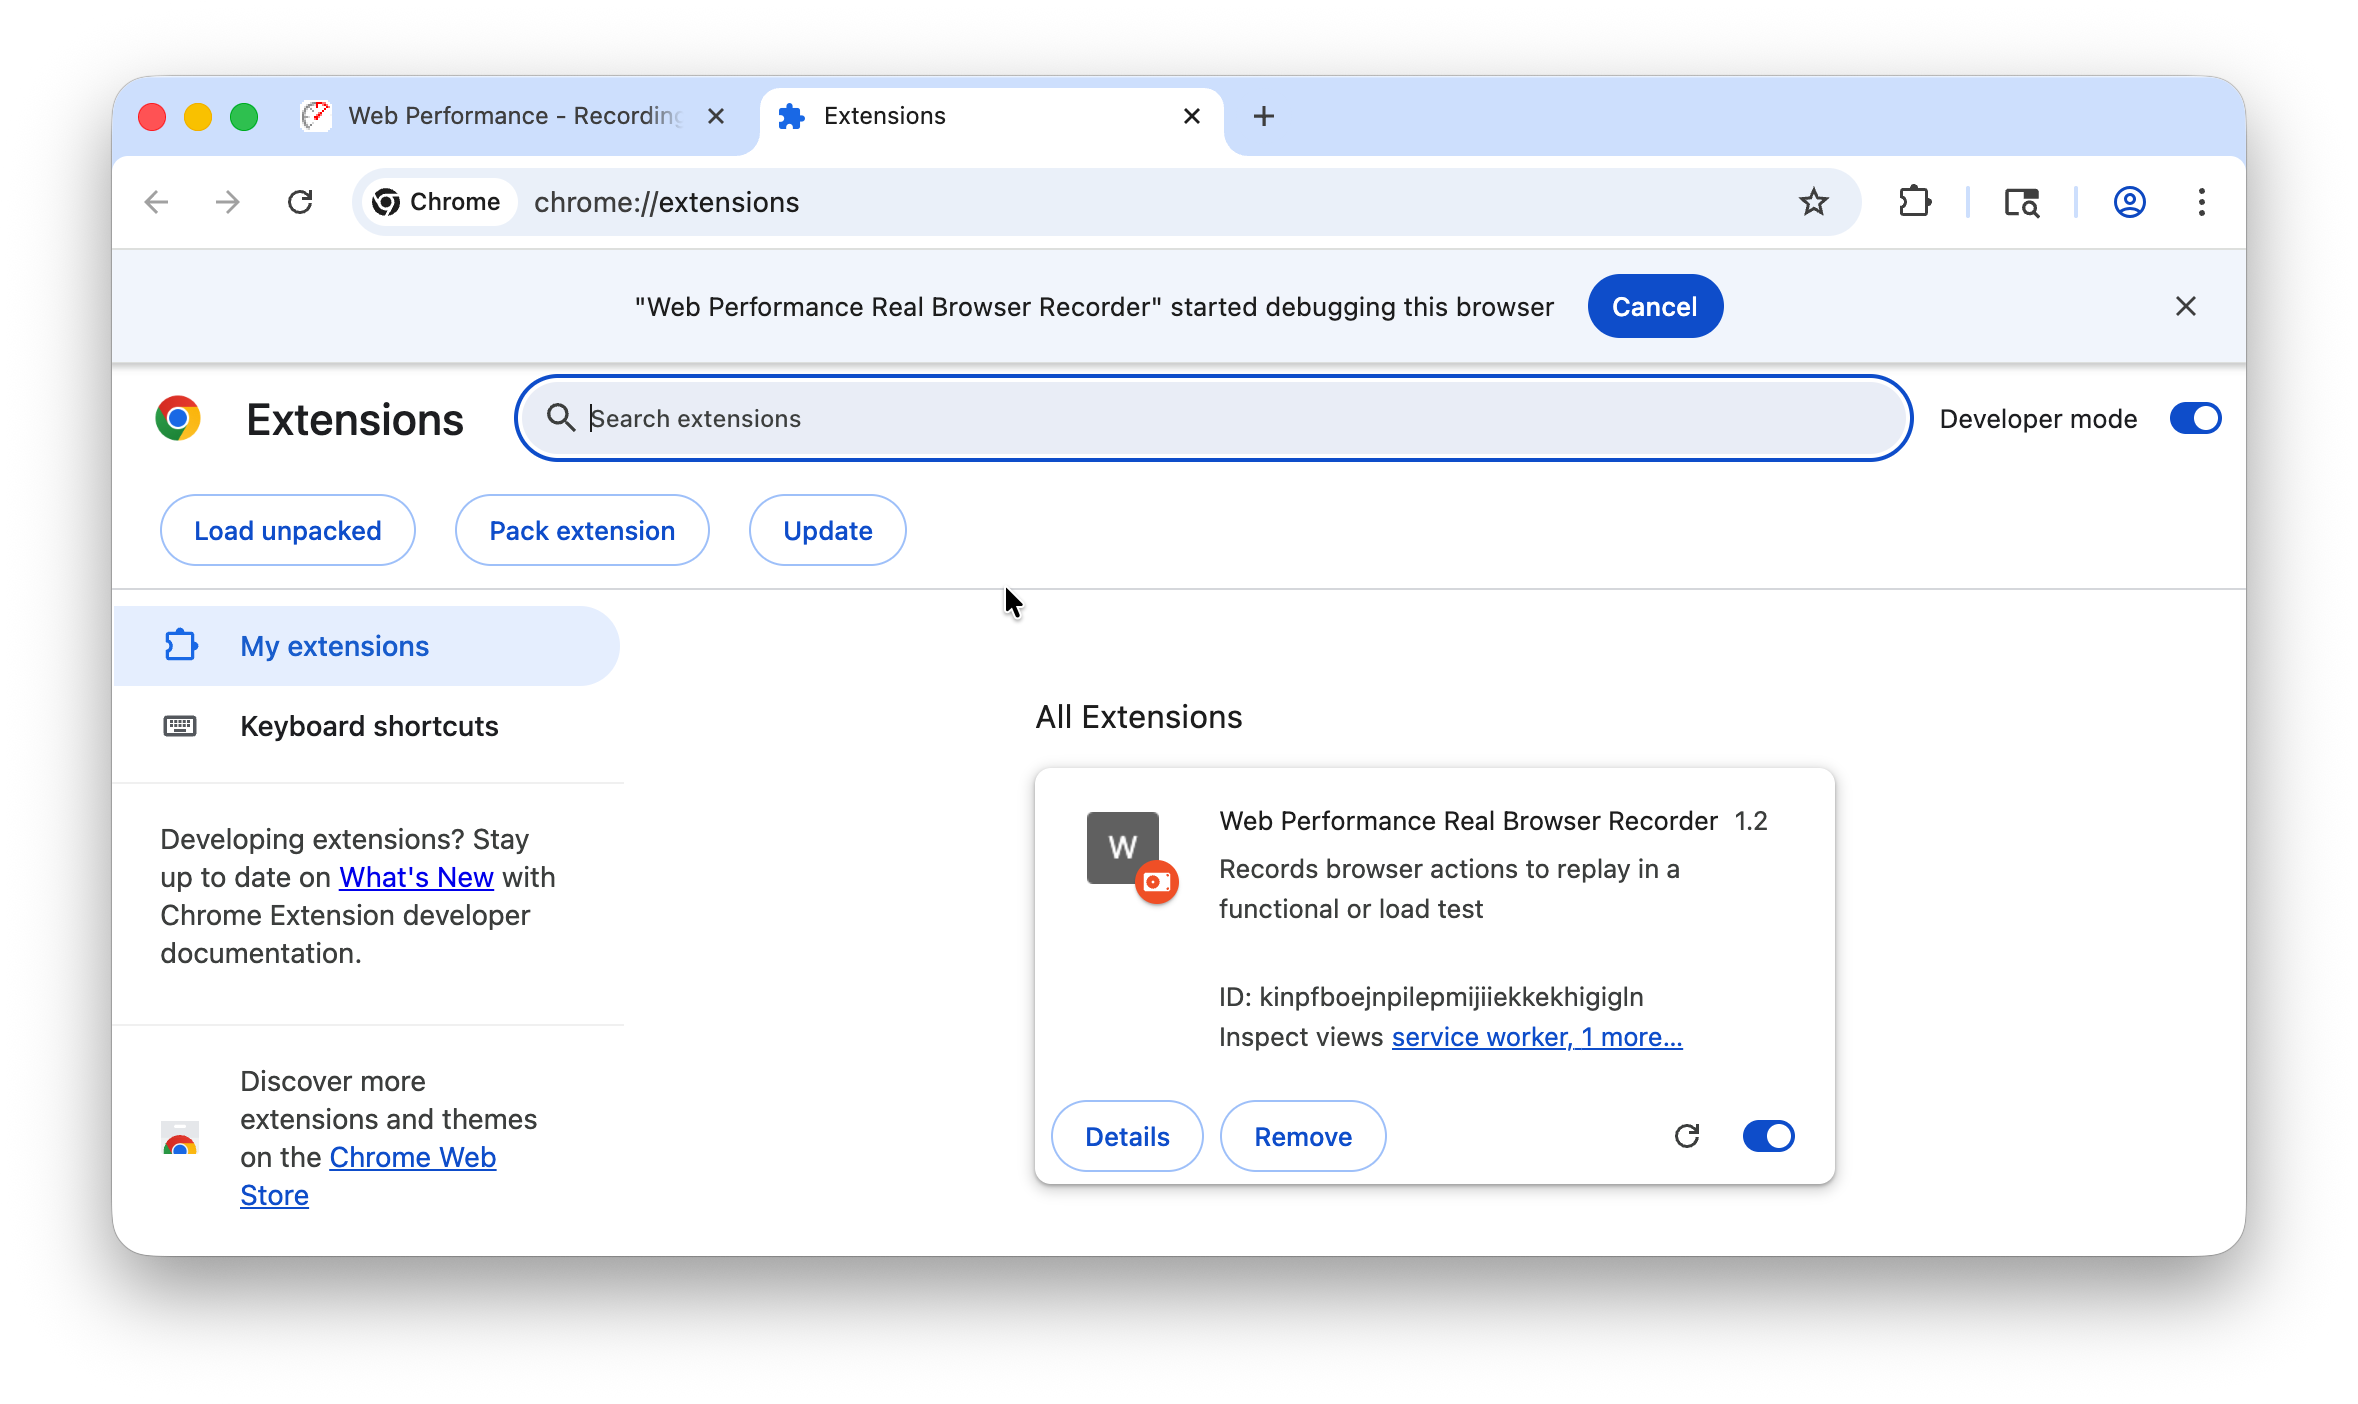Image resolution: width=2358 pixels, height=1404 pixels.
Task: Click the Chrome Web Store icon
Action: point(180,1138)
